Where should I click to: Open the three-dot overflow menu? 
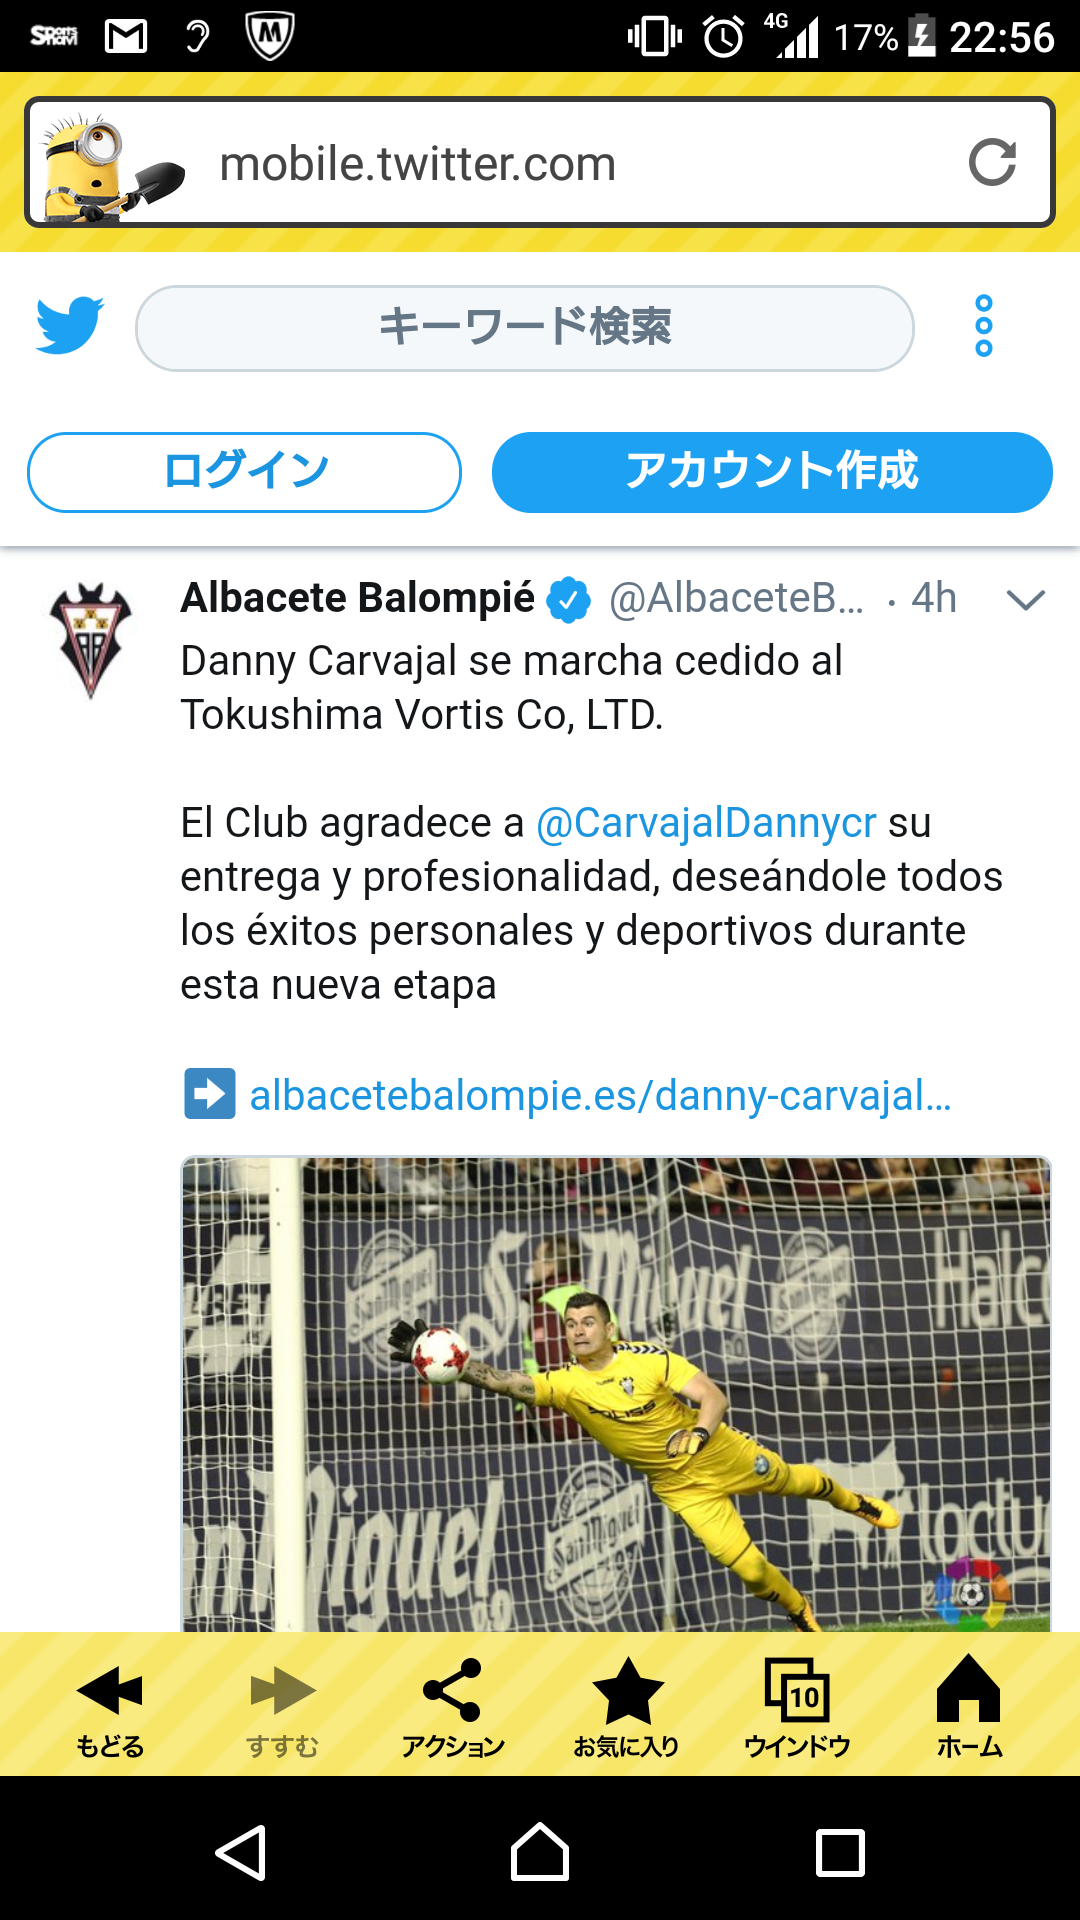point(984,326)
